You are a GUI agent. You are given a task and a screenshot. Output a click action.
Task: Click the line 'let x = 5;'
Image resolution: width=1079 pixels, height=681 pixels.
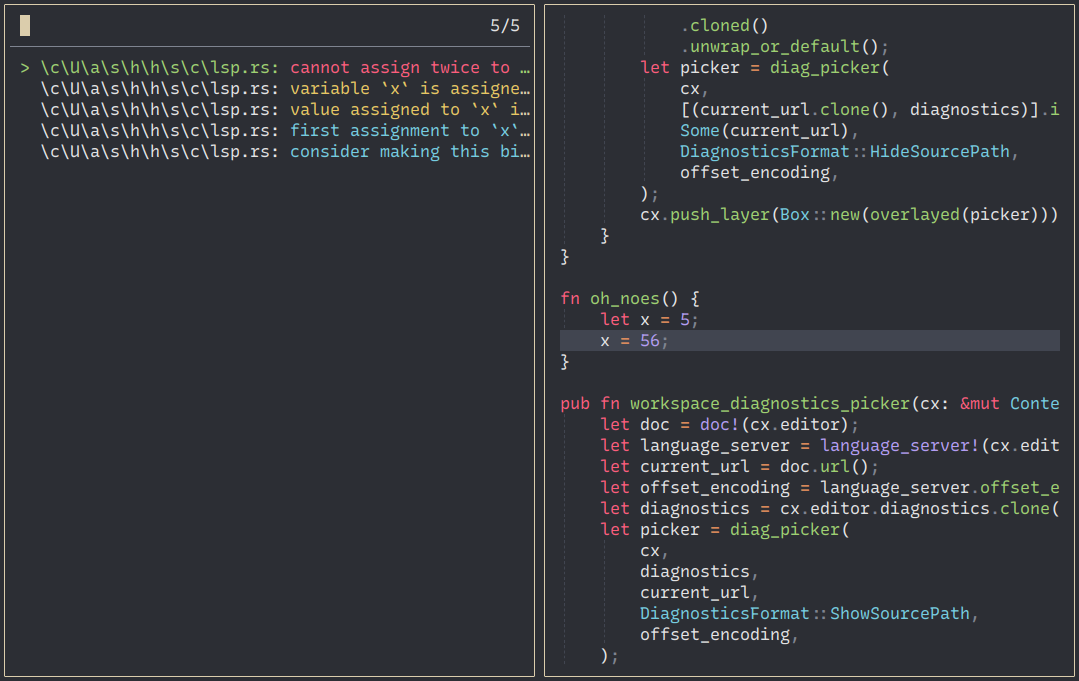(649, 320)
